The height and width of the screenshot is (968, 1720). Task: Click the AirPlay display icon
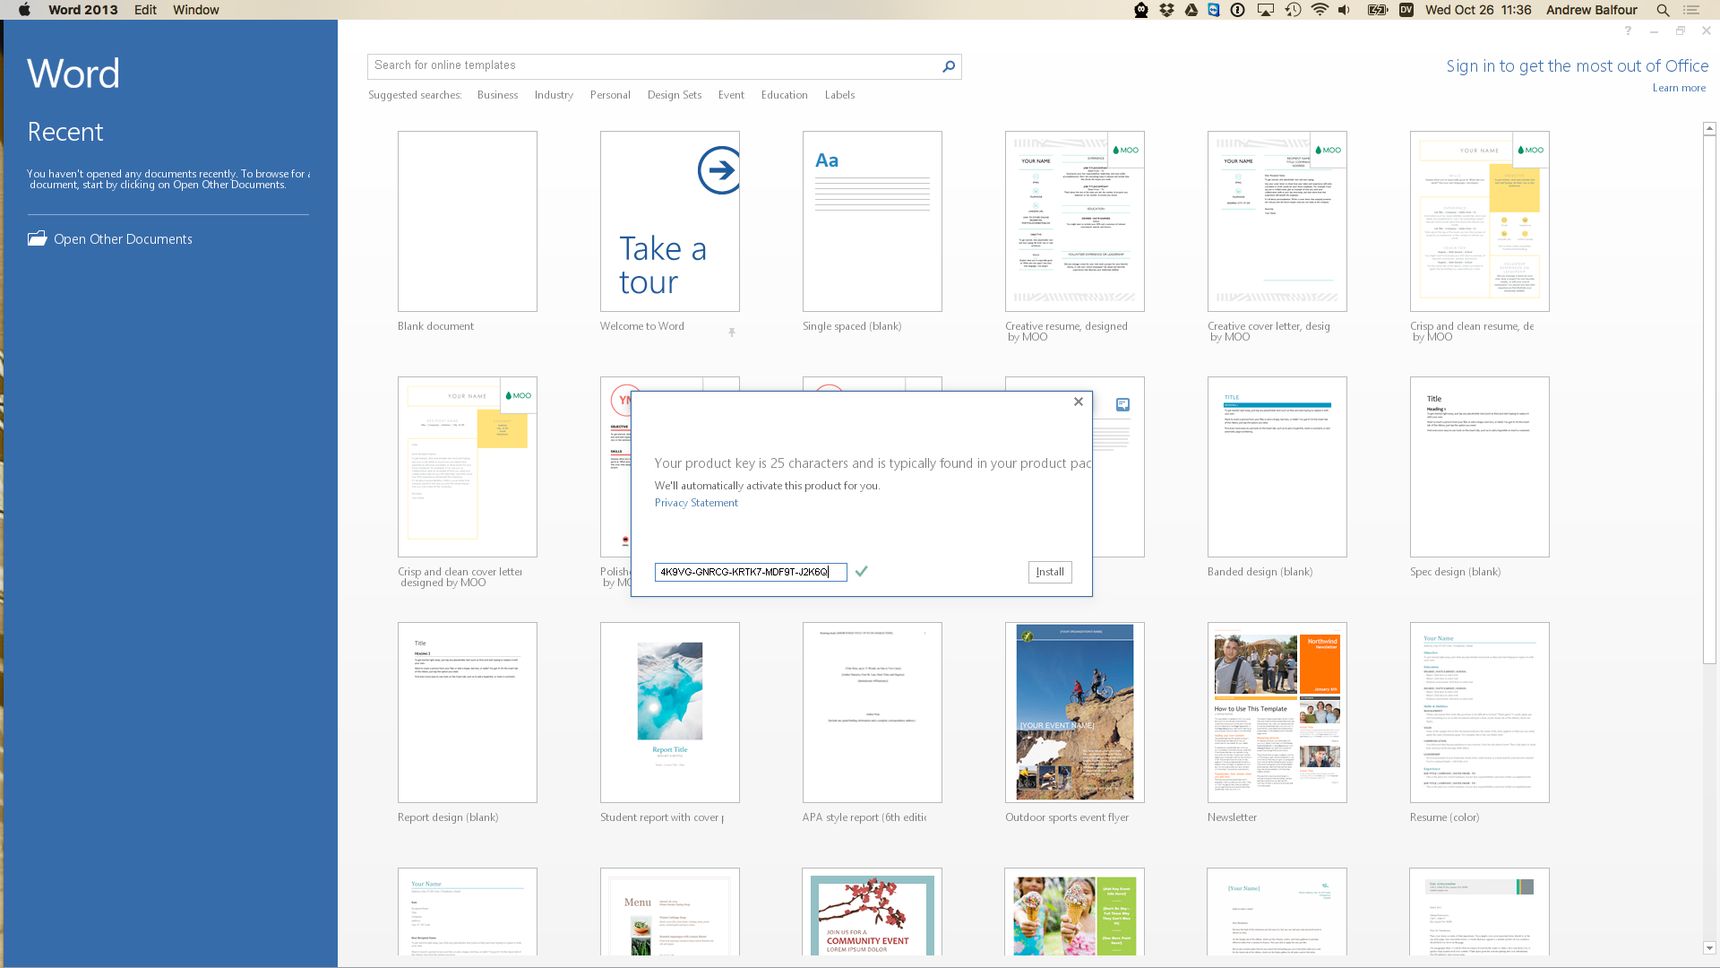click(x=1265, y=10)
